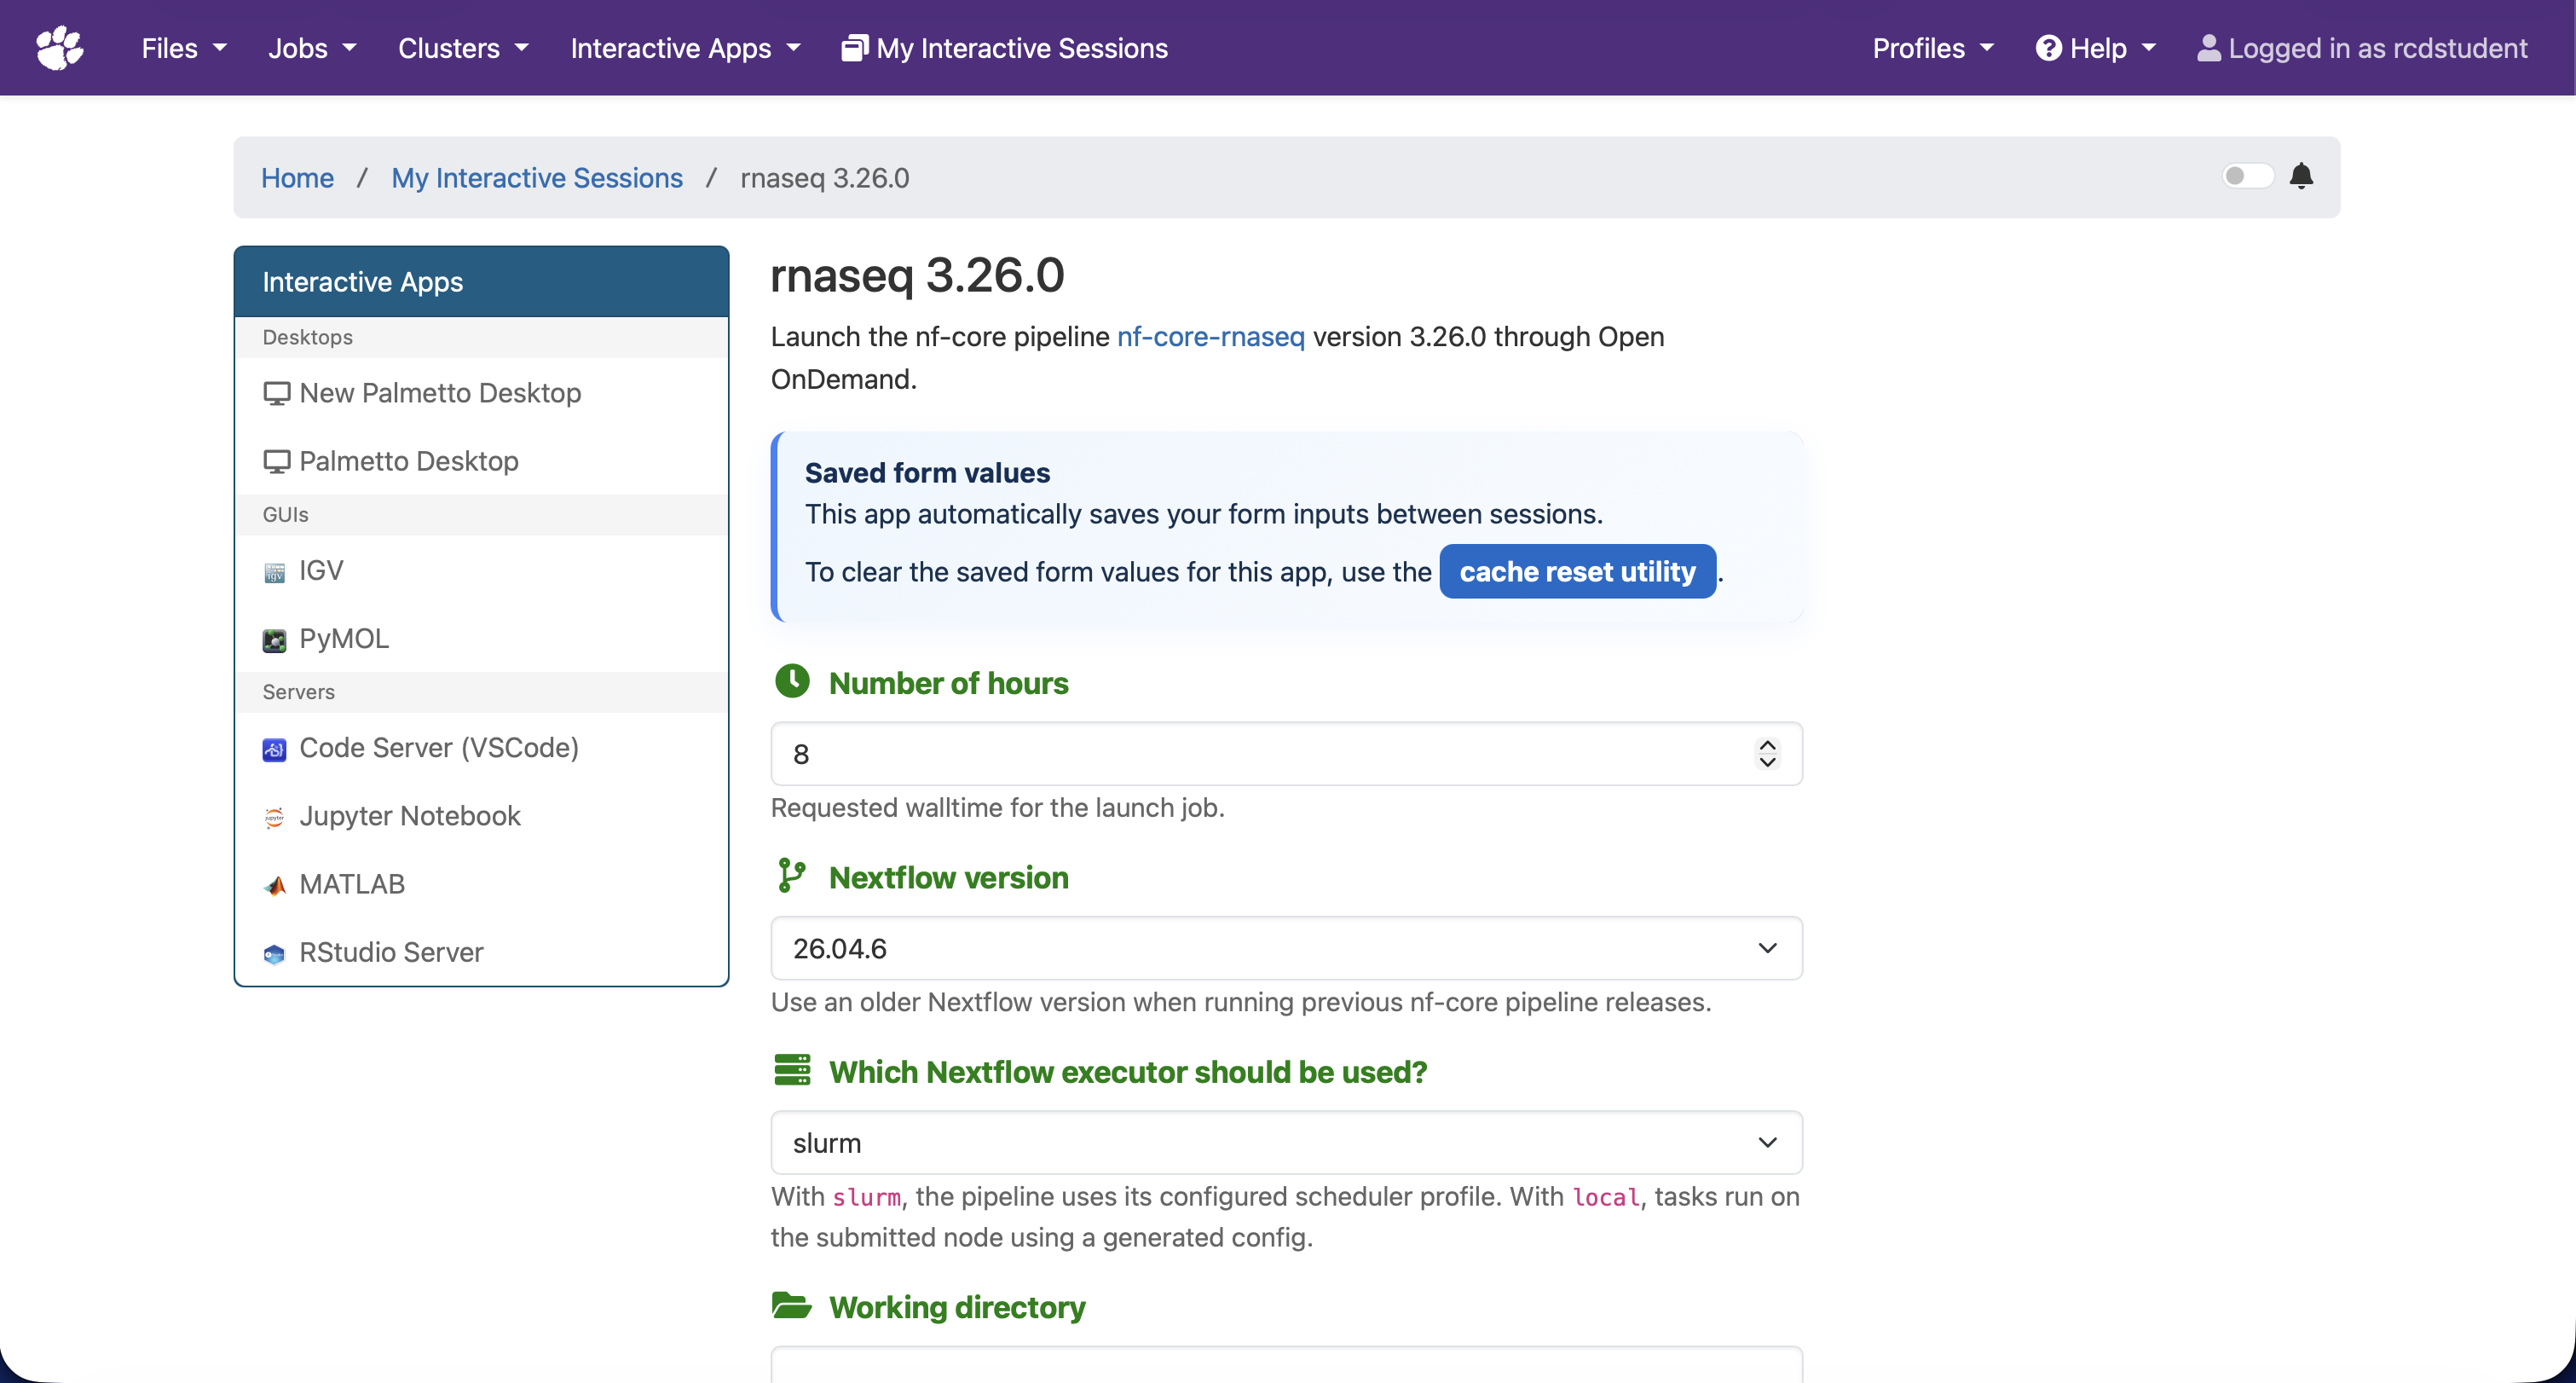Image resolution: width=2576 pixels, height=1383 pixels.
Task: Click the notification bell icon
Action: (x=2301, y=176)
